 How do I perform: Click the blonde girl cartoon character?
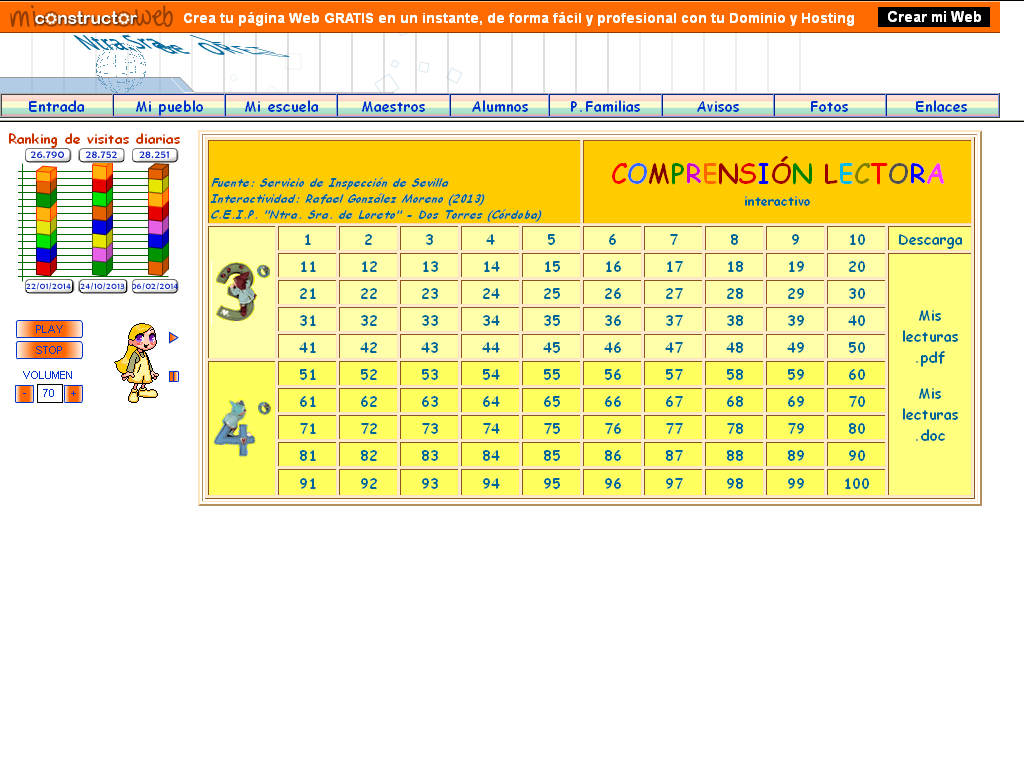pyautogui.click(x=136, y=362)
